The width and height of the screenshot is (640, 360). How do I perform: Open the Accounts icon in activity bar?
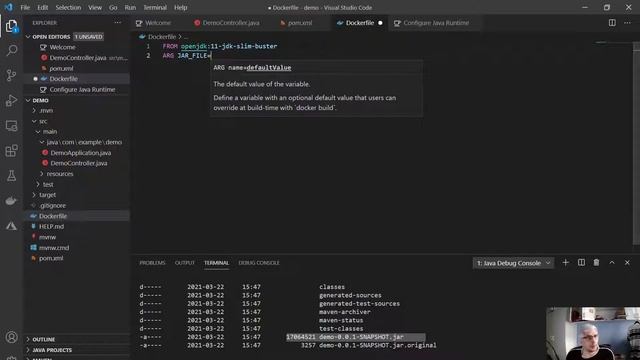point(11,337)
